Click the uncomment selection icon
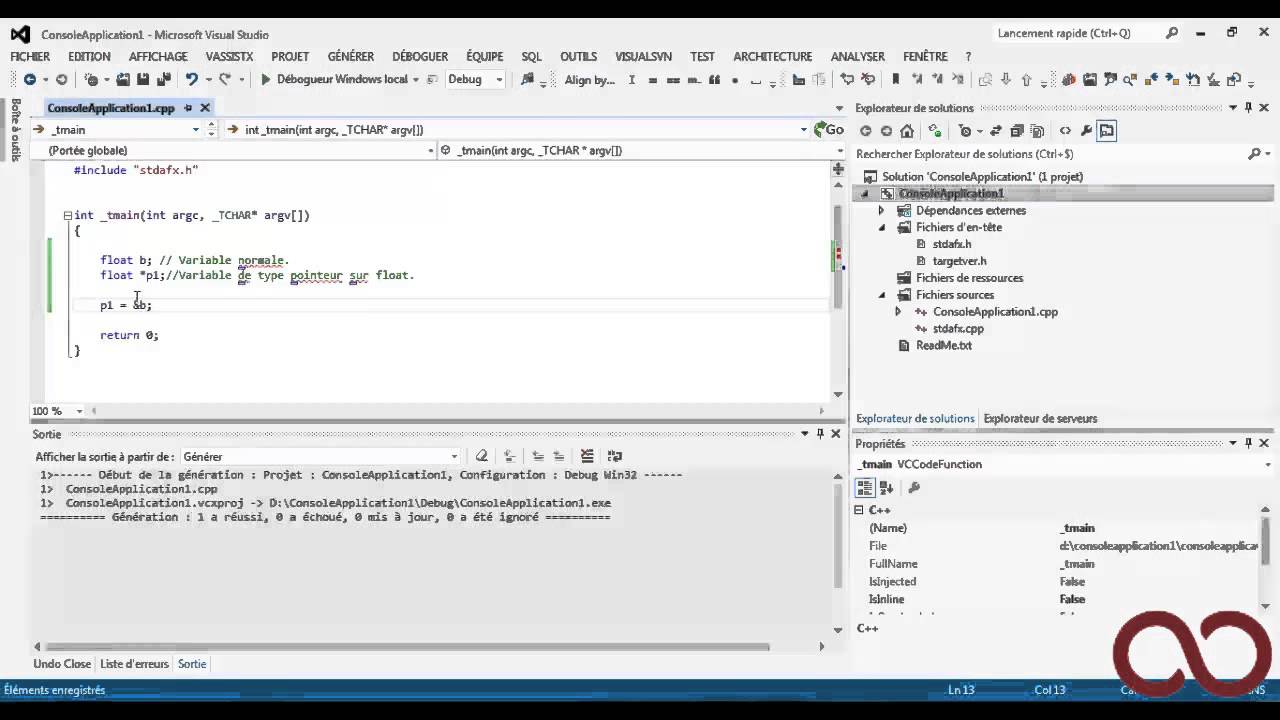The height and width of the screenshot is (720, 1280). click(868, 80)
